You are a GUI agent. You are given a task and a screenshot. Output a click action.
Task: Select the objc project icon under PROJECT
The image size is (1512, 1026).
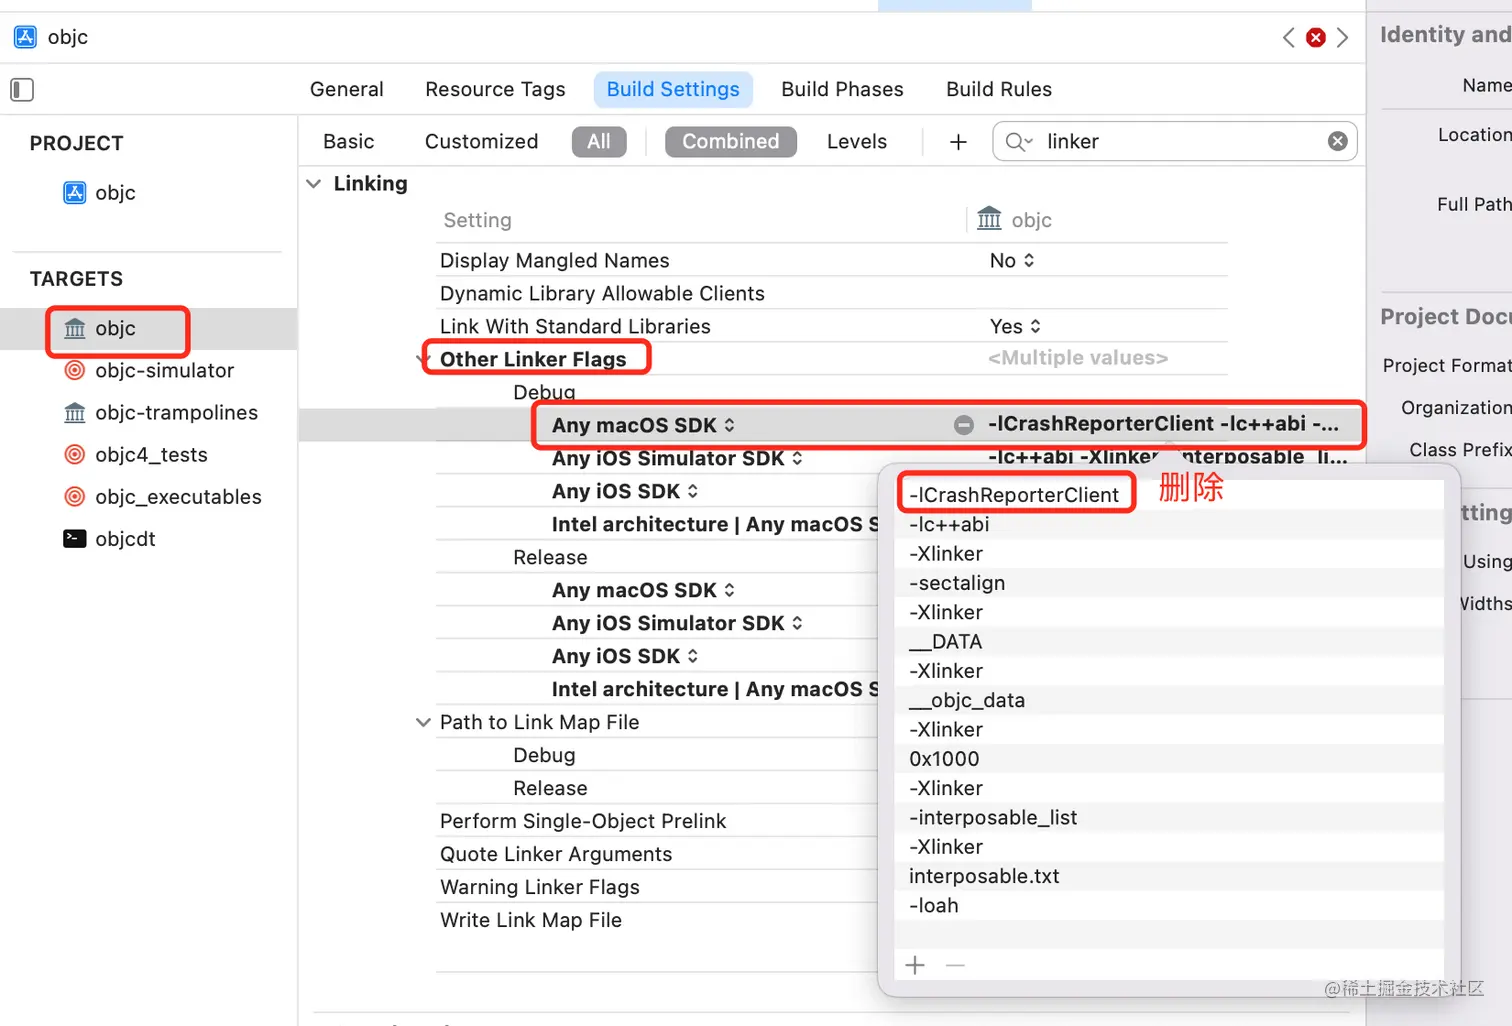[x=75, y=193]
